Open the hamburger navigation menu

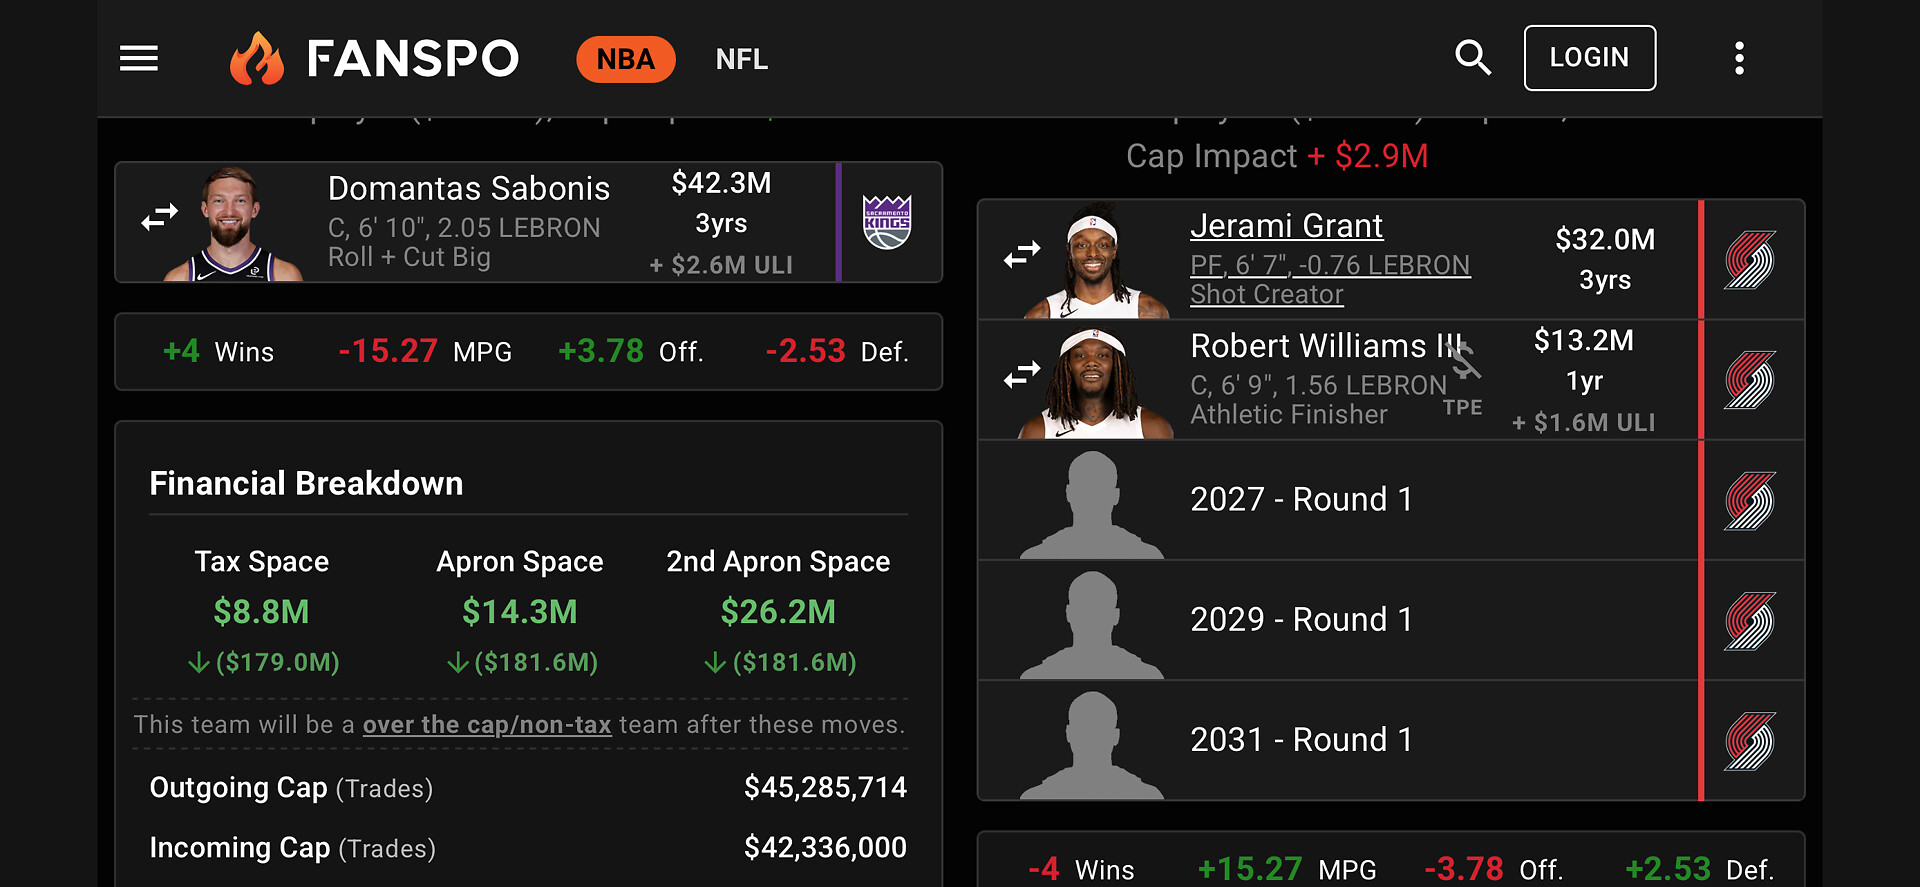(x=139, y=58)
